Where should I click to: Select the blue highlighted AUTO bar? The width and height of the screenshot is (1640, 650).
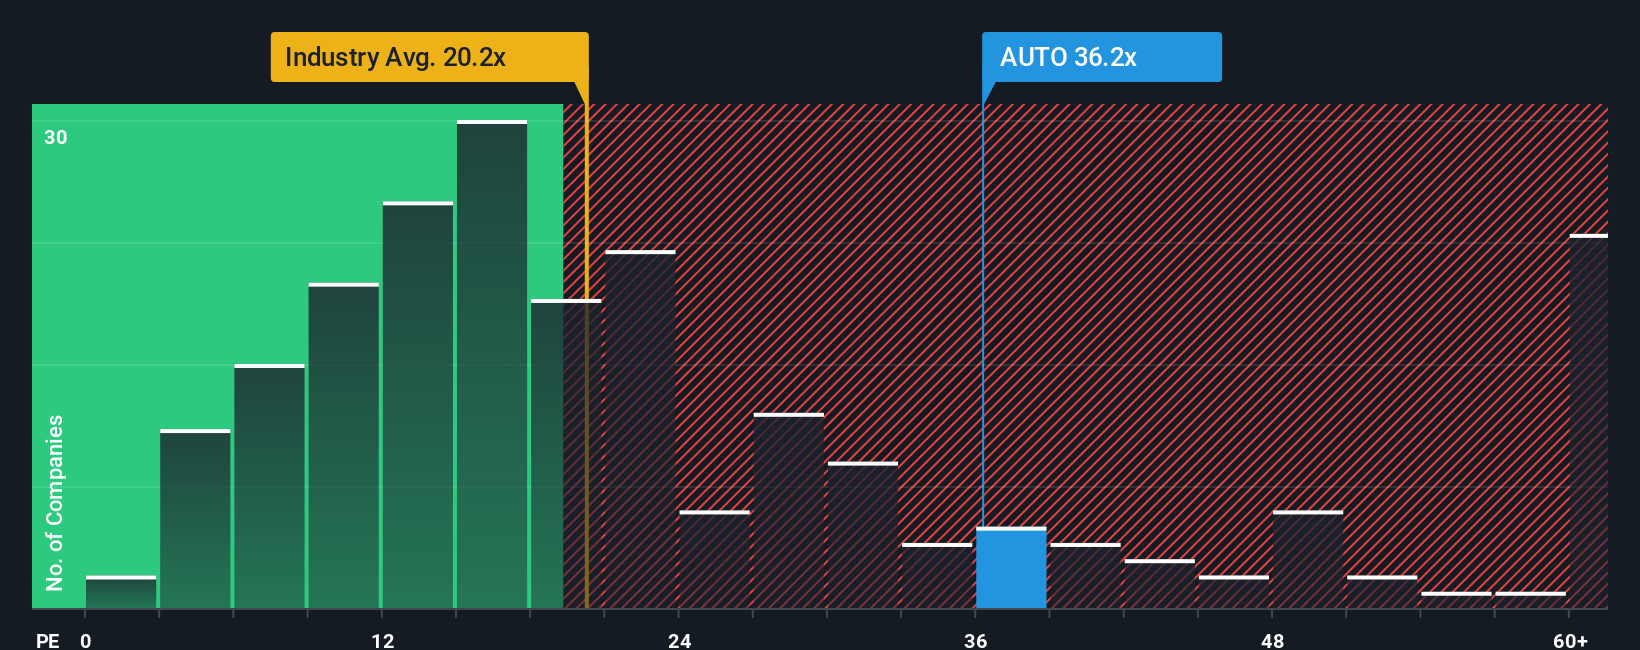[x=1011, y=568]
